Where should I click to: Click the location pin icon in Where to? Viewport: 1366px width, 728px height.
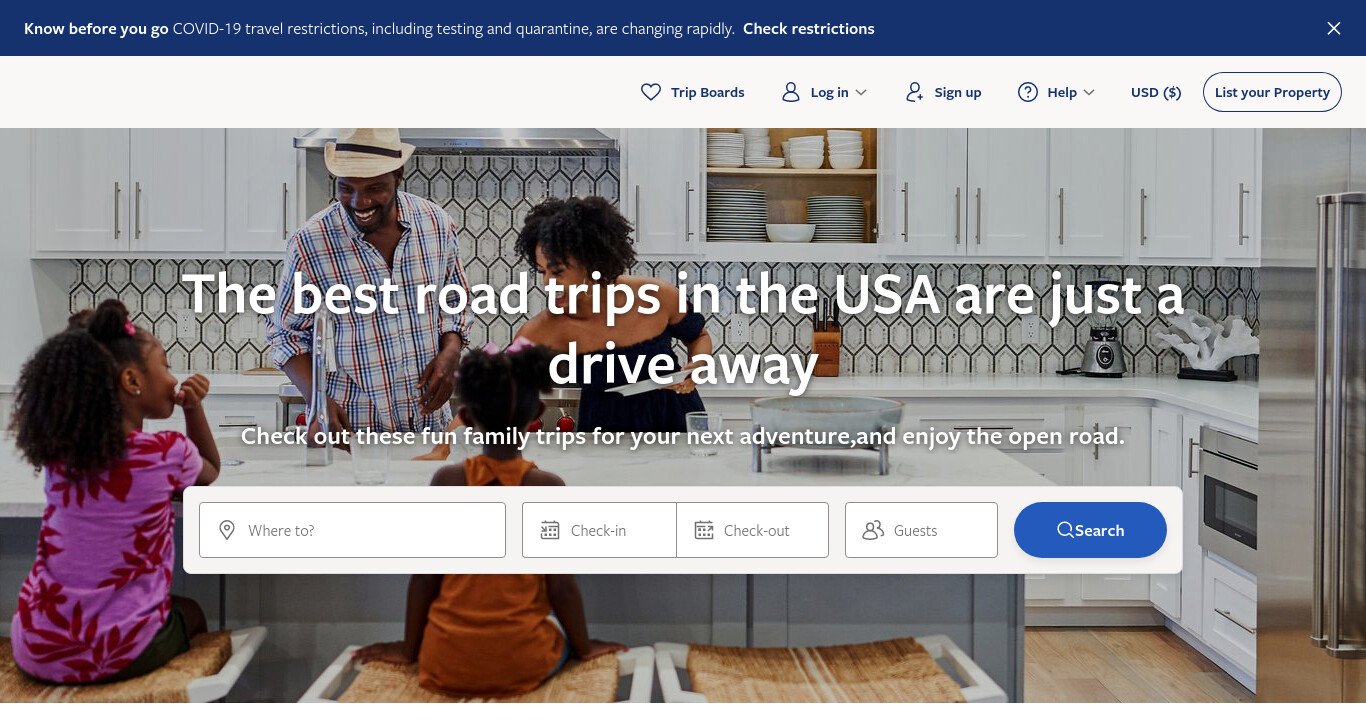click(x=227, y=530)
